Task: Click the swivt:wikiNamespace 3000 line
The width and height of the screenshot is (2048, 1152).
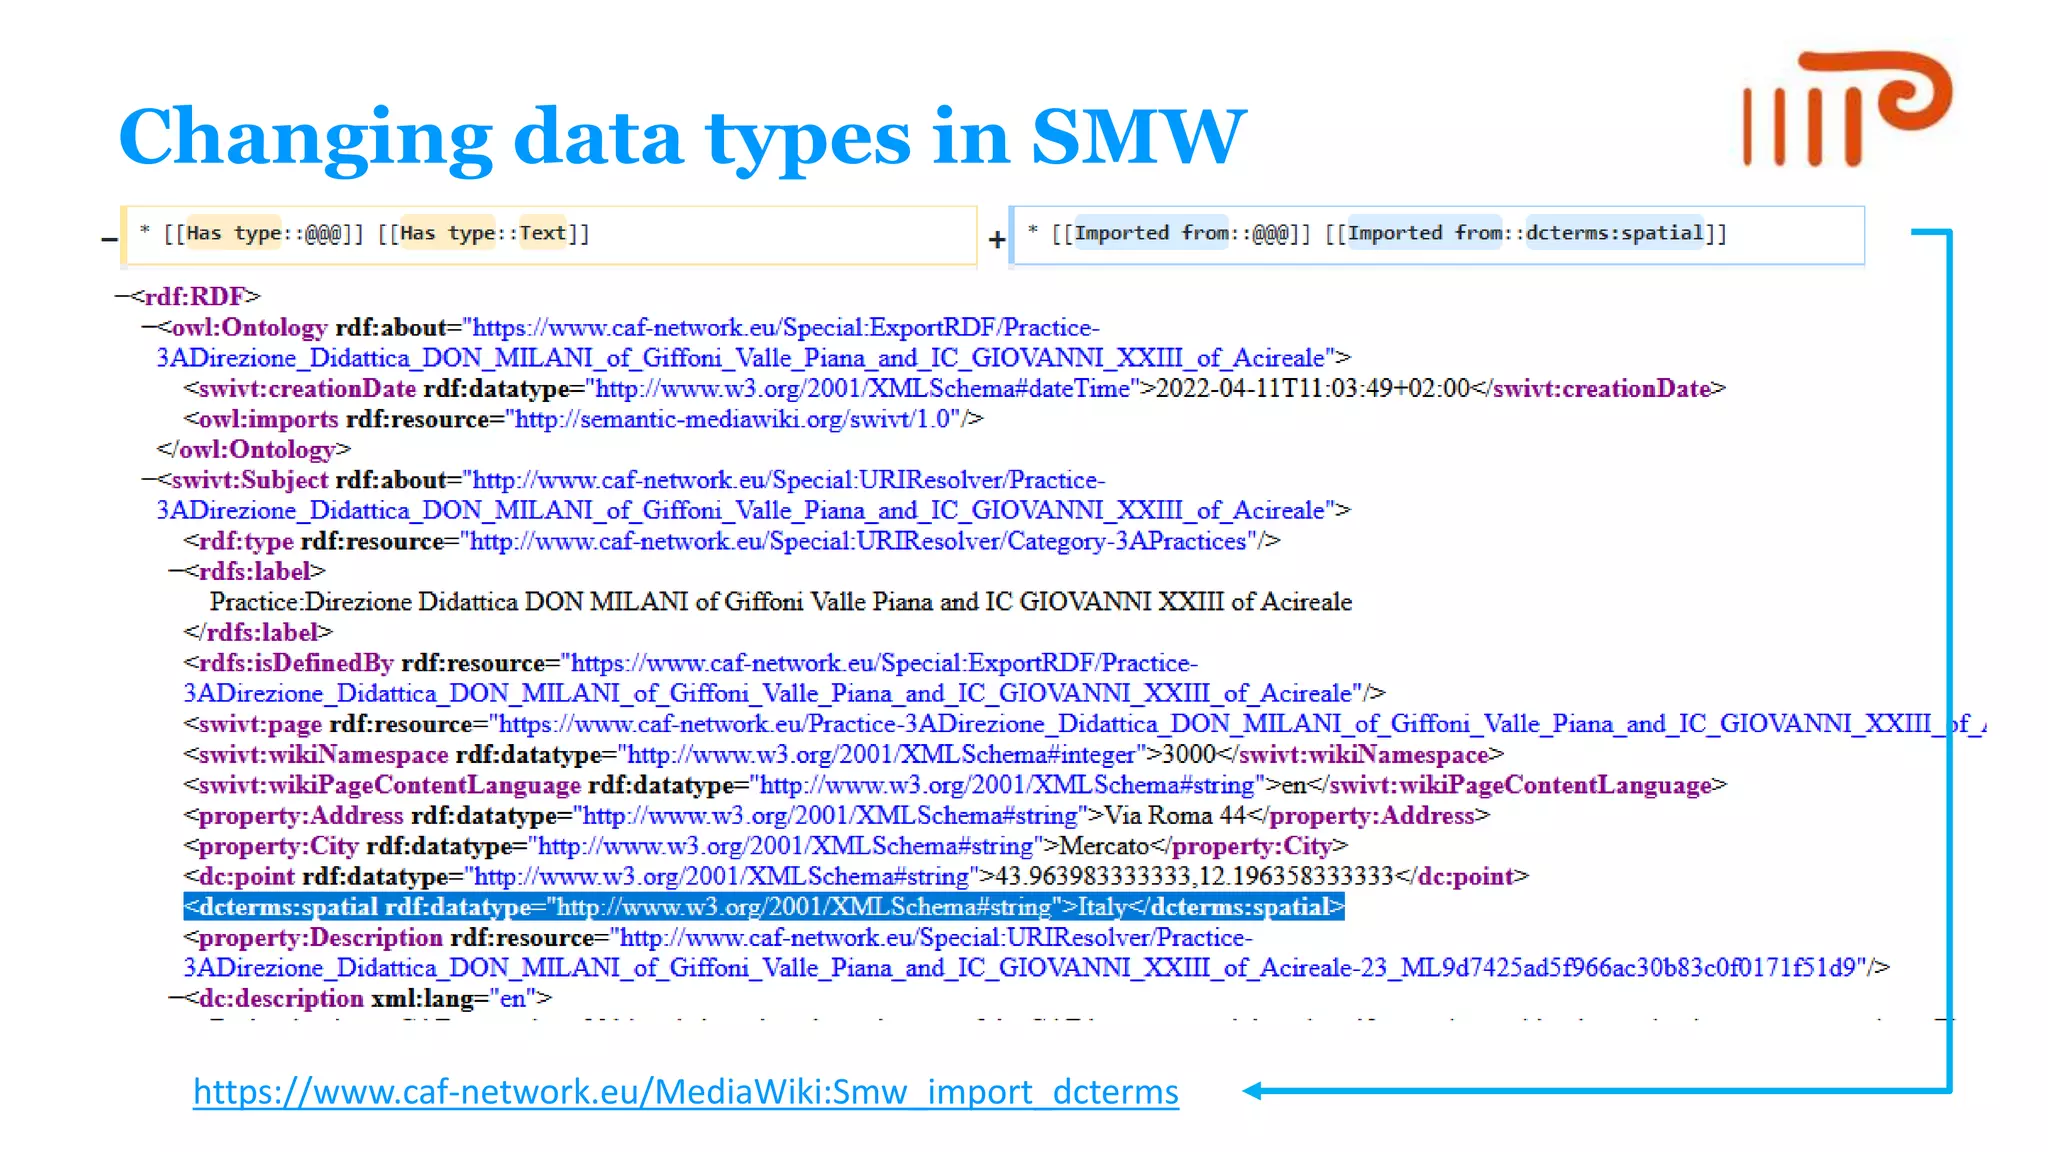Action: (844, 754)
